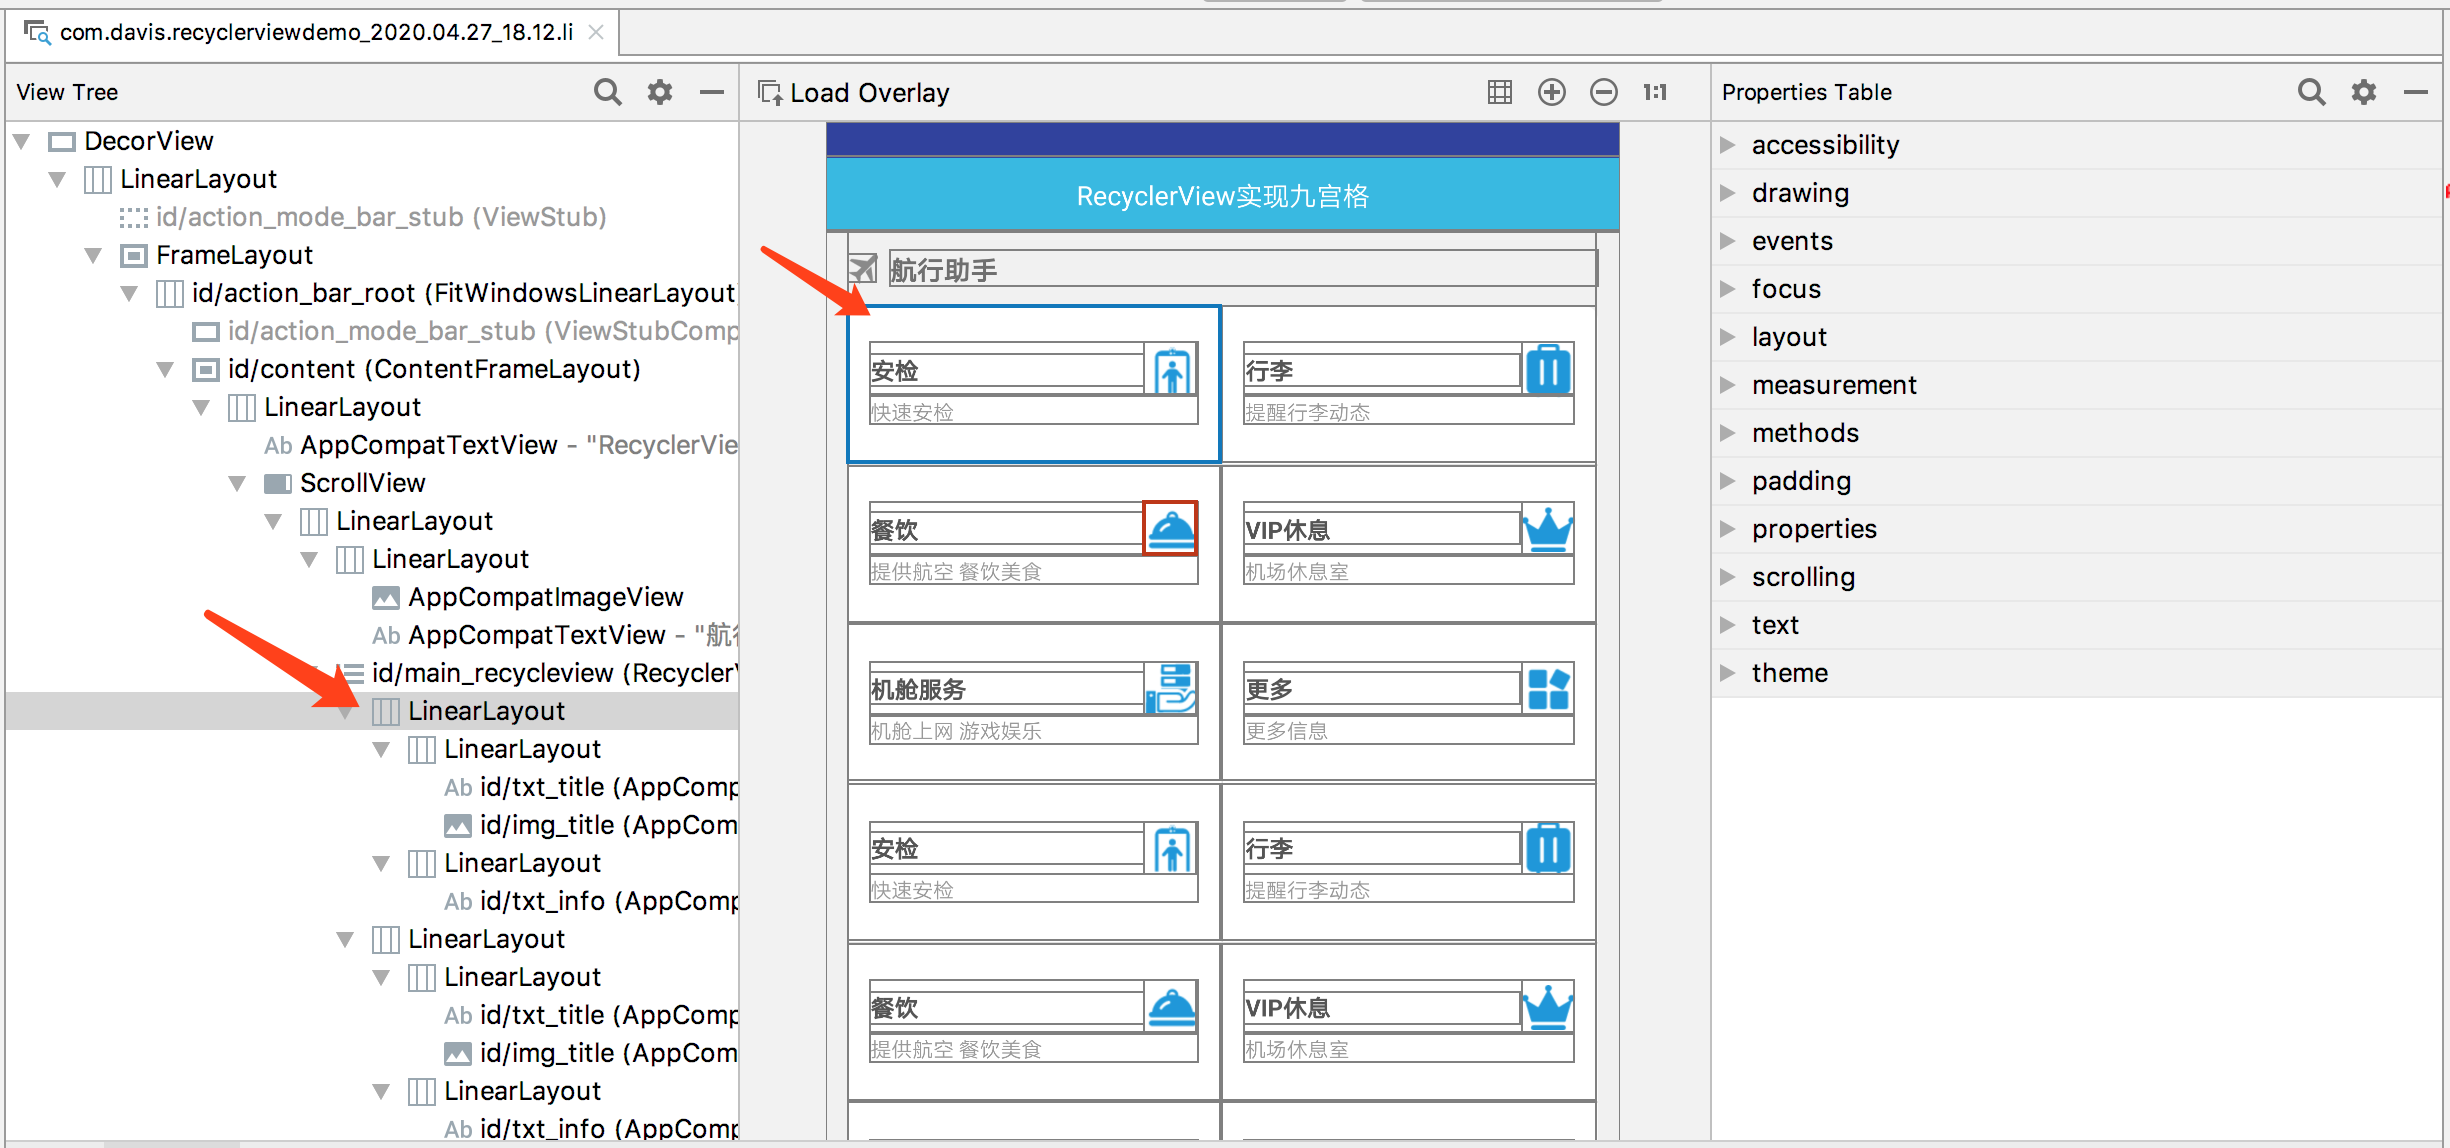Select the com.davis.recyclerviewdemo file tab
Viewport: 2450px width, 1148px height.
click(x=315, y=32)
